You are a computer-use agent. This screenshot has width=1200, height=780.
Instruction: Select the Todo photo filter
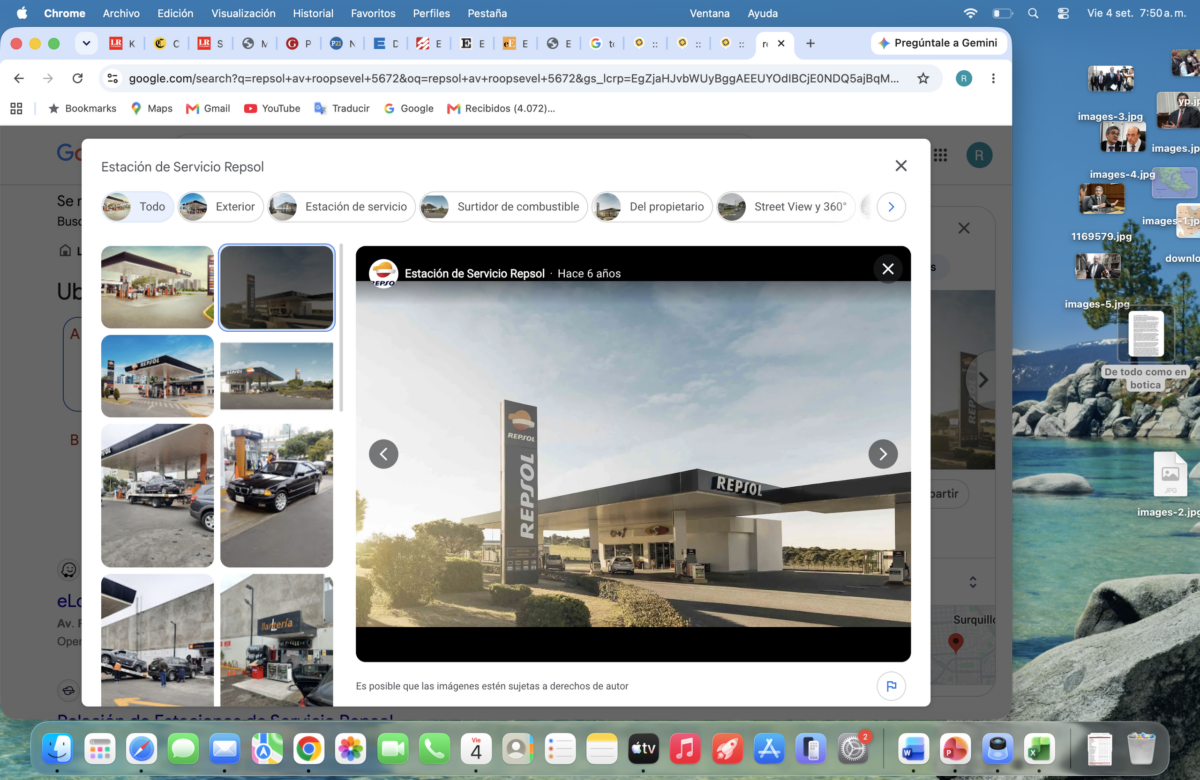coord(136,207)
